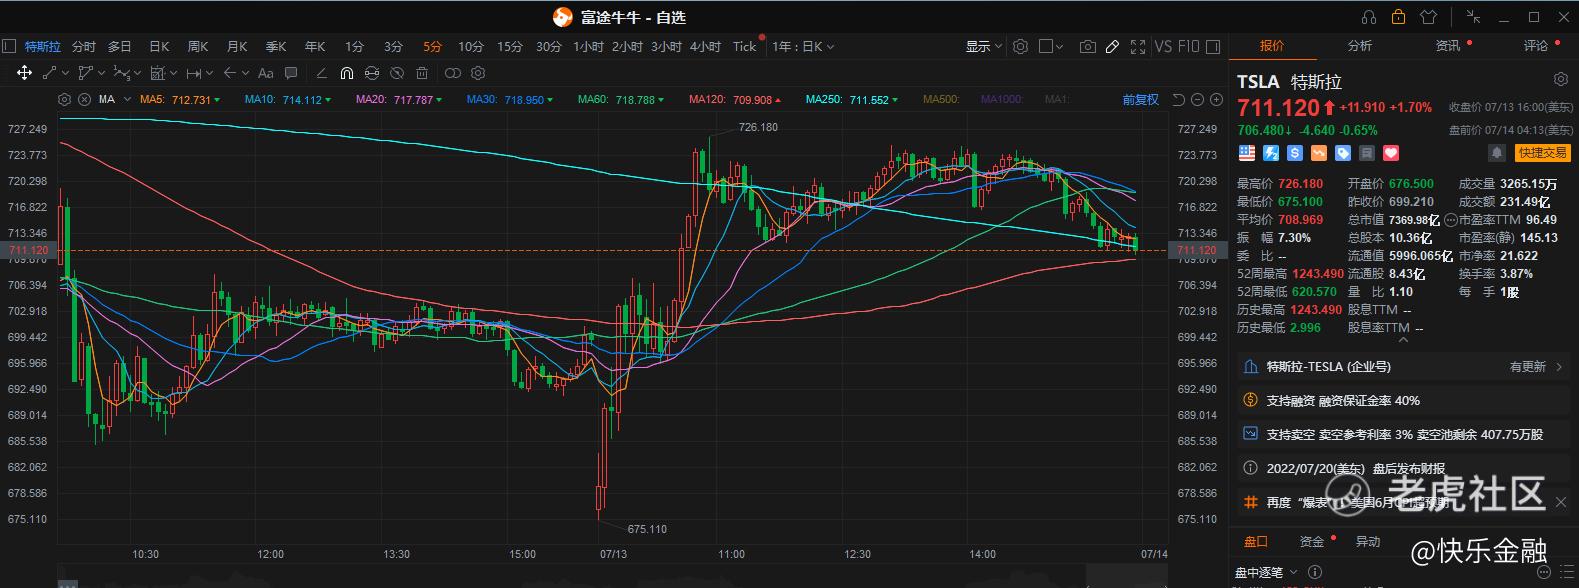
Task: Reset chart view with undo arrow
Action: [x=1178, y=99]
